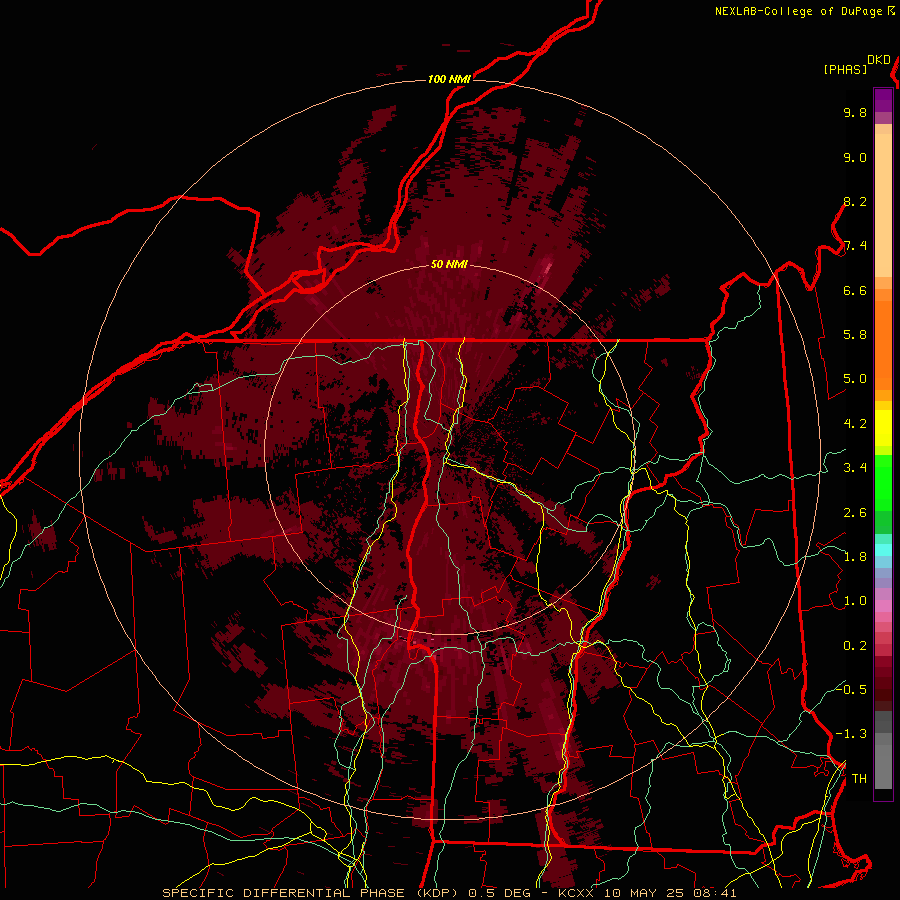Click the DKD legend unit label

click(879, 60)
